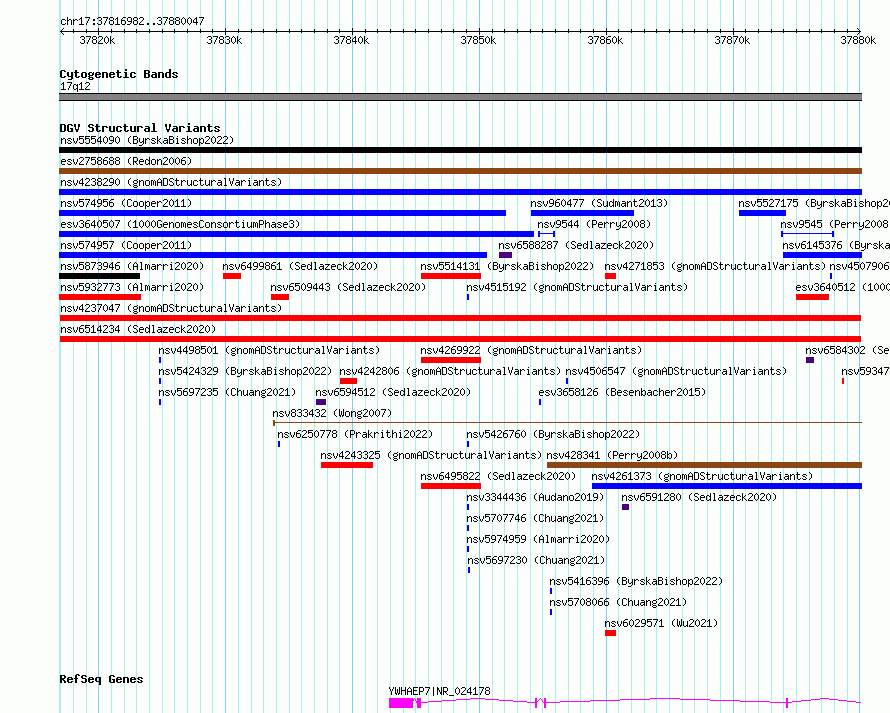Click nsv6591280 (Sedlazeck2020) label
The width and height of the screenshot is (890, 713).
coord(699,497)
